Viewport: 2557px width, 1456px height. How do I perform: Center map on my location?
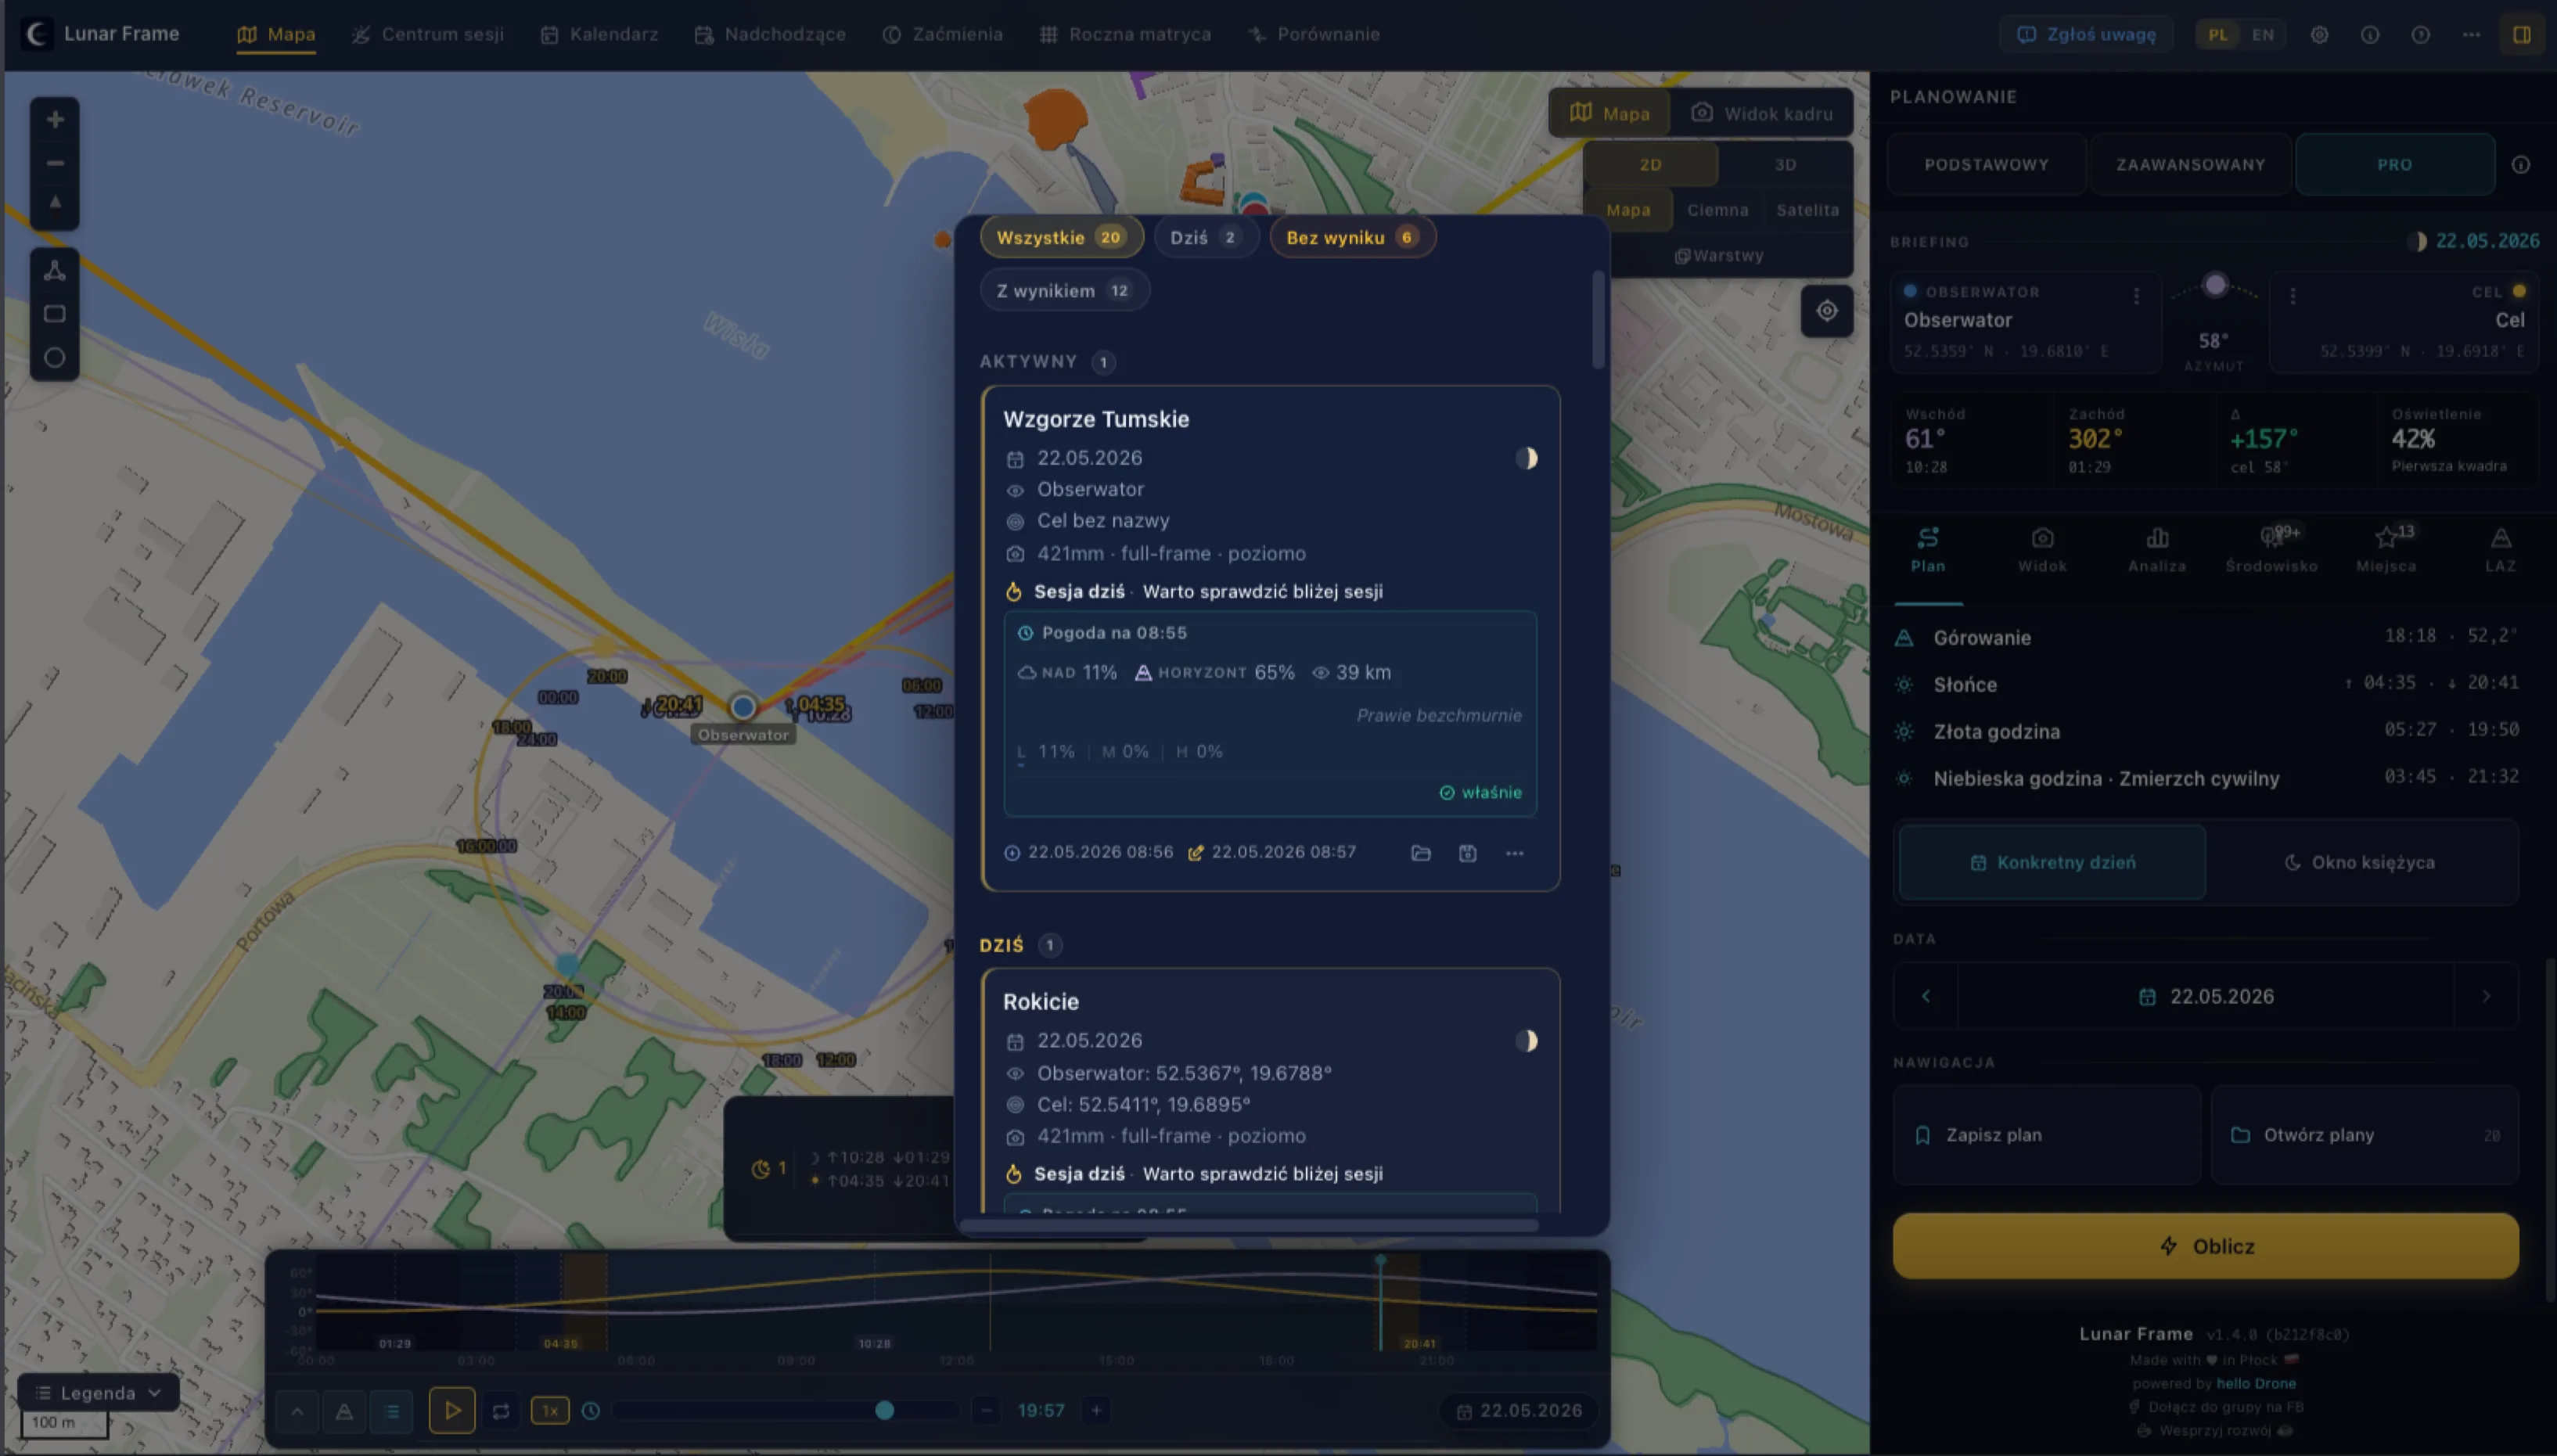(x=1827, y=311)
